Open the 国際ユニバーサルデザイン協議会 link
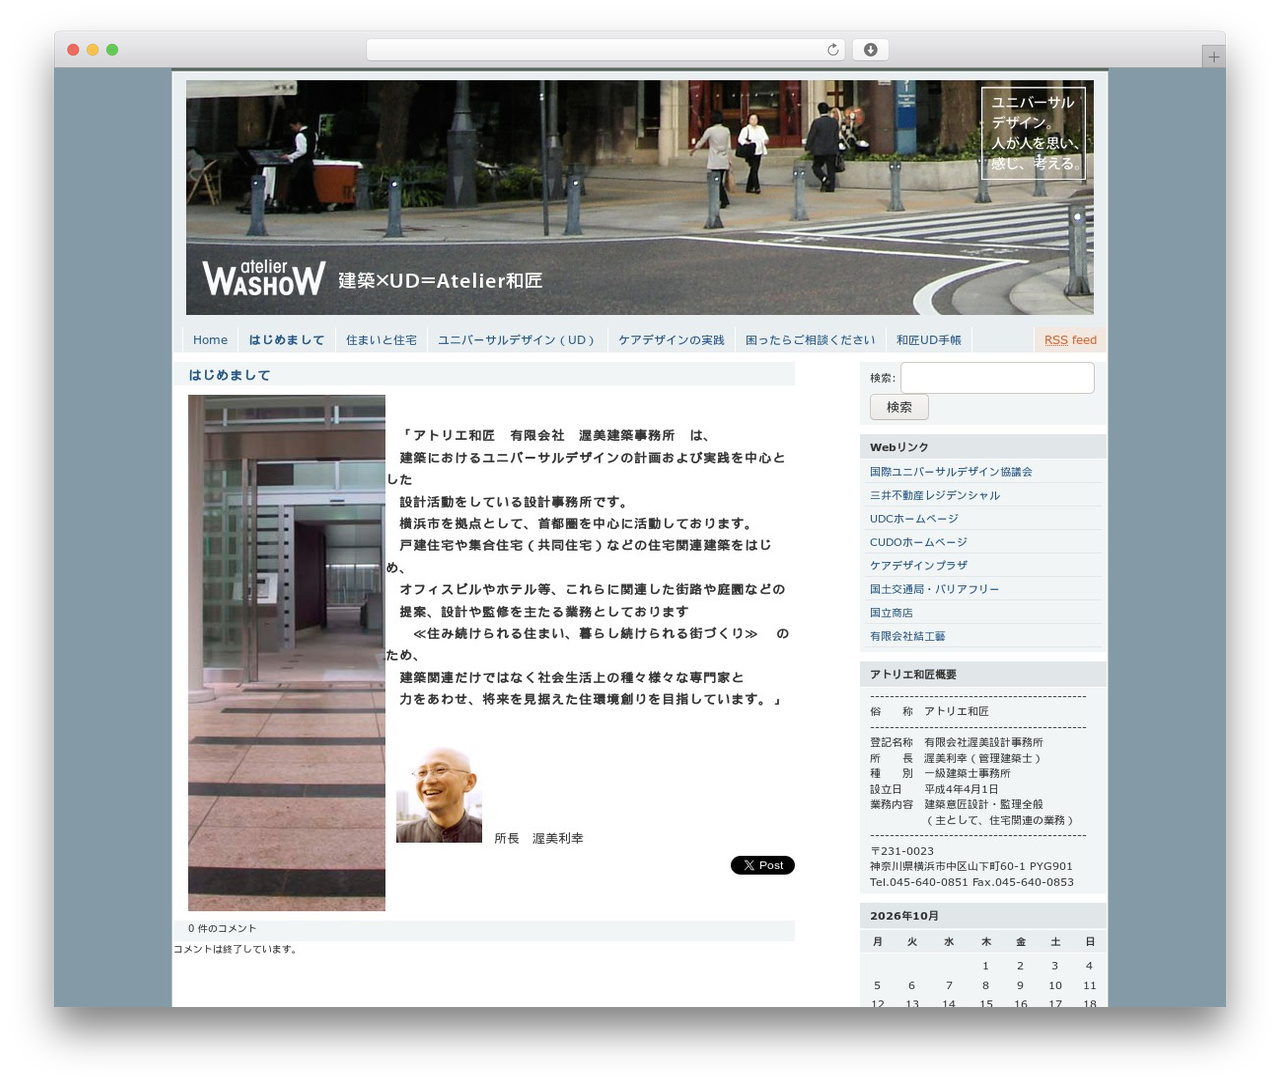Image resolution: width=1280 pixels, height=1084 pixels. pyautogui.click(x=951, y=472)
